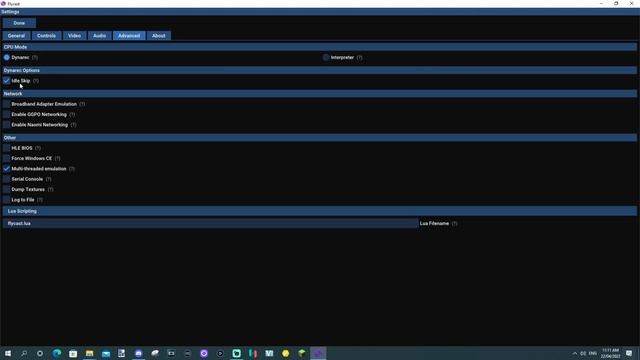Click help icon next to Serial Console
The image size is (640, 360).
pos(49,179)
